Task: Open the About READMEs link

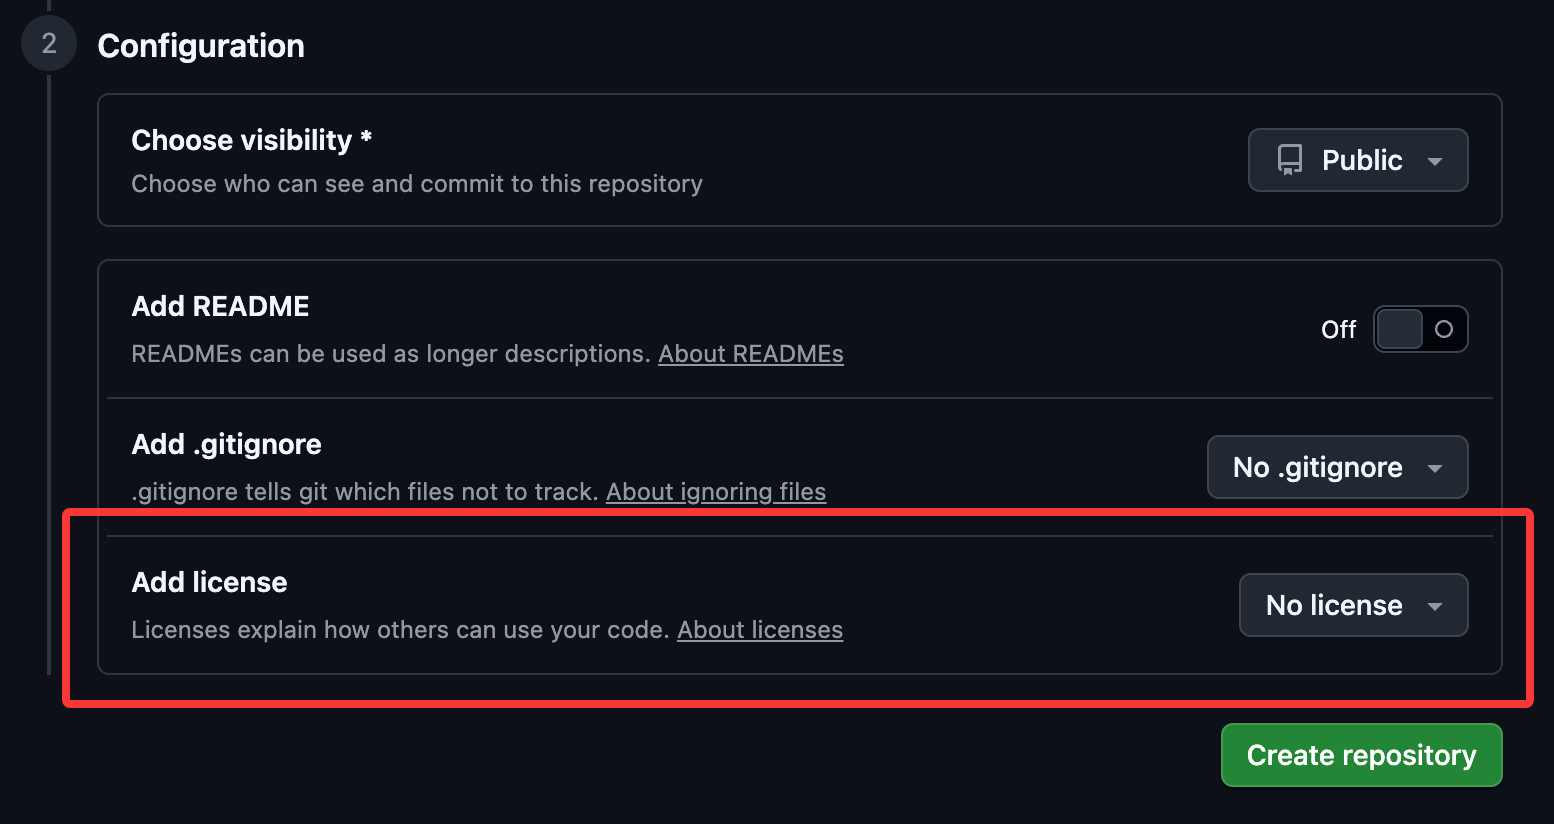Action: (x=751, y=354)
